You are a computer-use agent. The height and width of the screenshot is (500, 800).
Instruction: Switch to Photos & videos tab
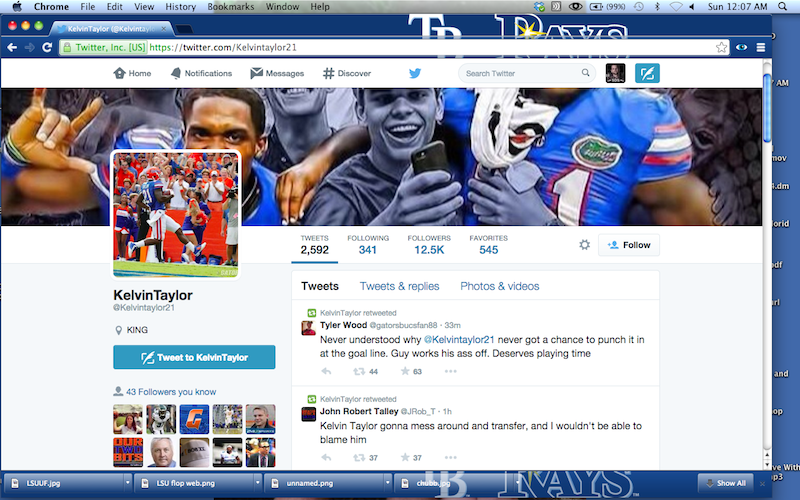[x=499, y=286]
